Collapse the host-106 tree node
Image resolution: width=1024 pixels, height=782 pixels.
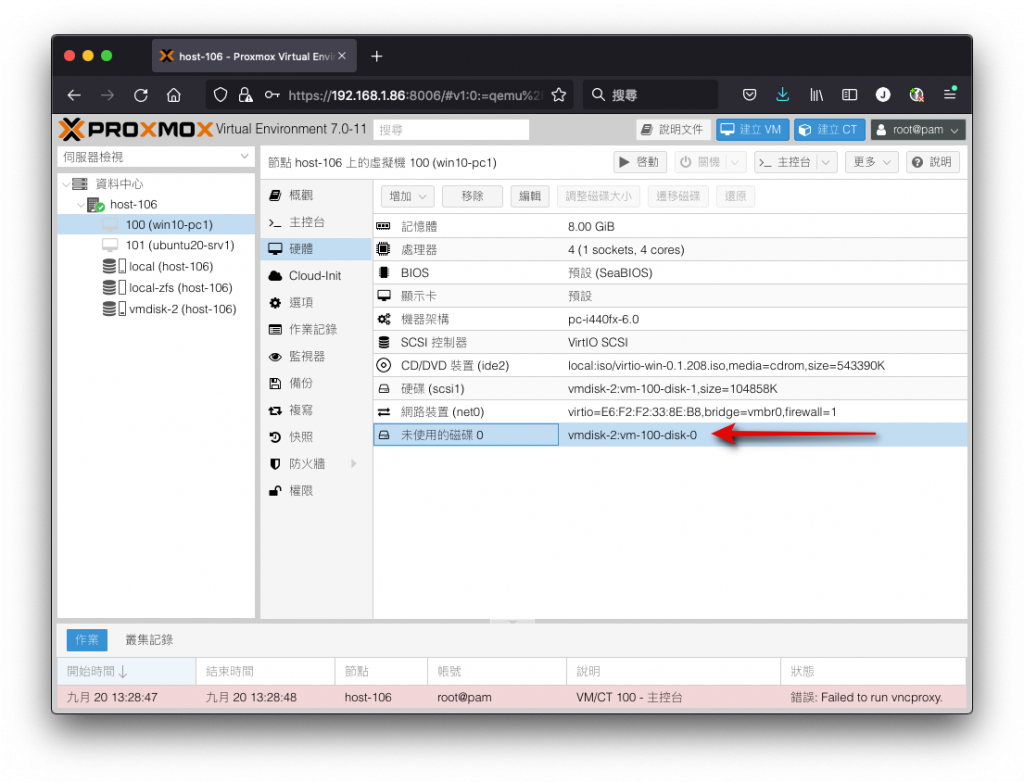pyautogui.click(x=81, y=204)
